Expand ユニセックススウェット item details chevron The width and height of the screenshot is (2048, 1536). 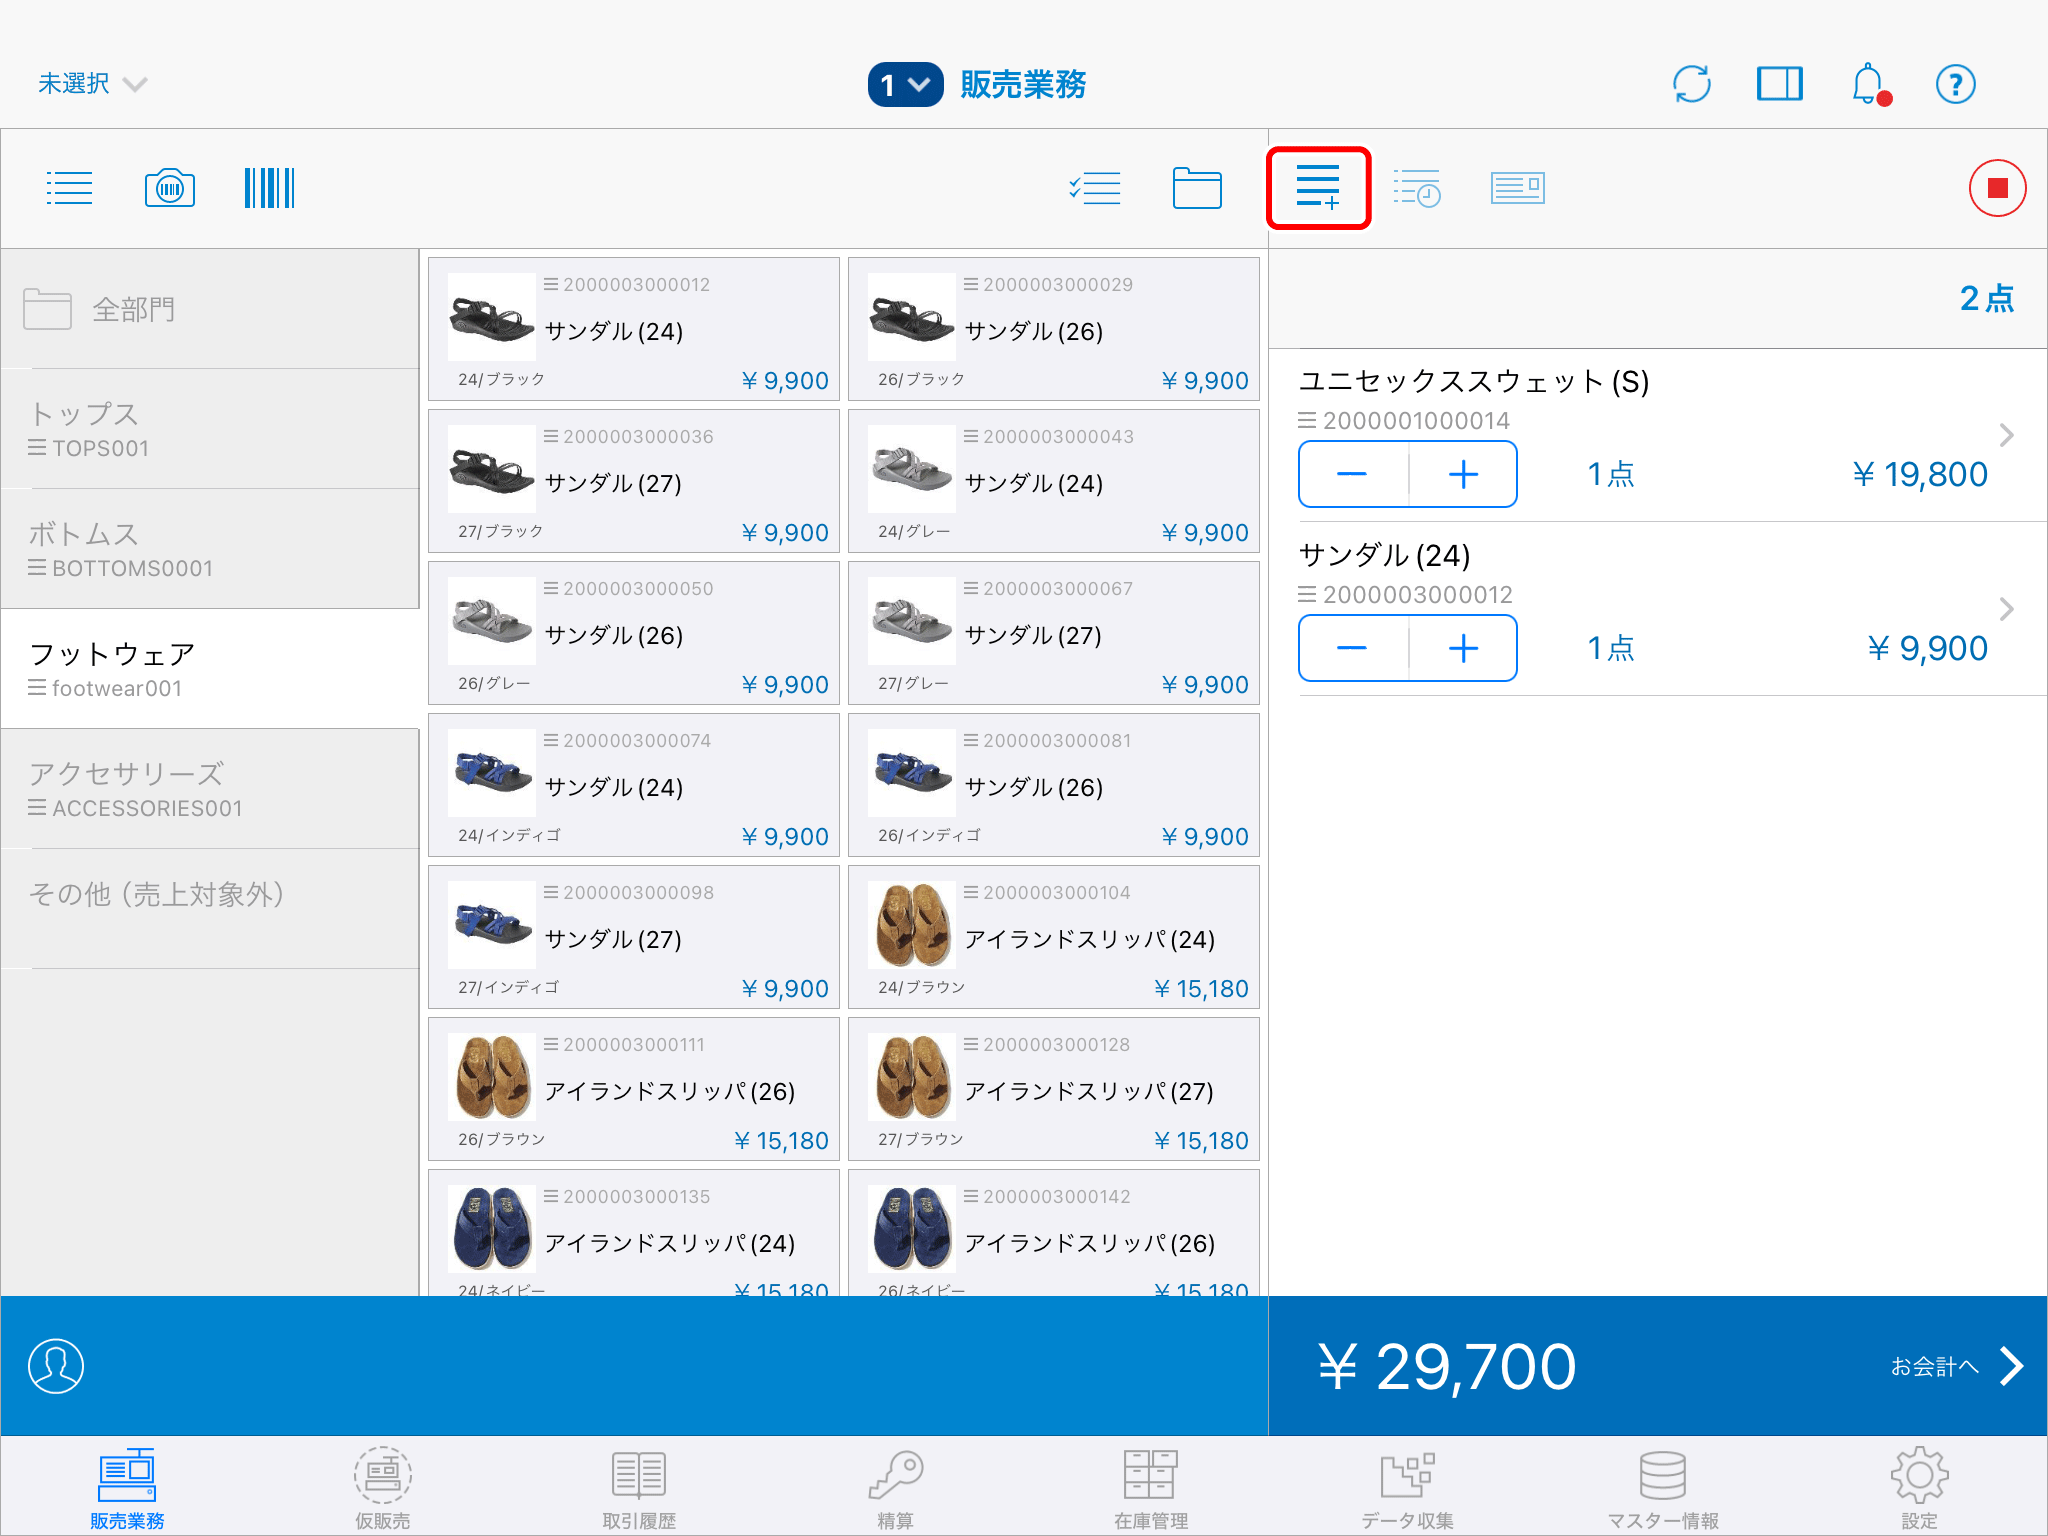[2005, 435]
